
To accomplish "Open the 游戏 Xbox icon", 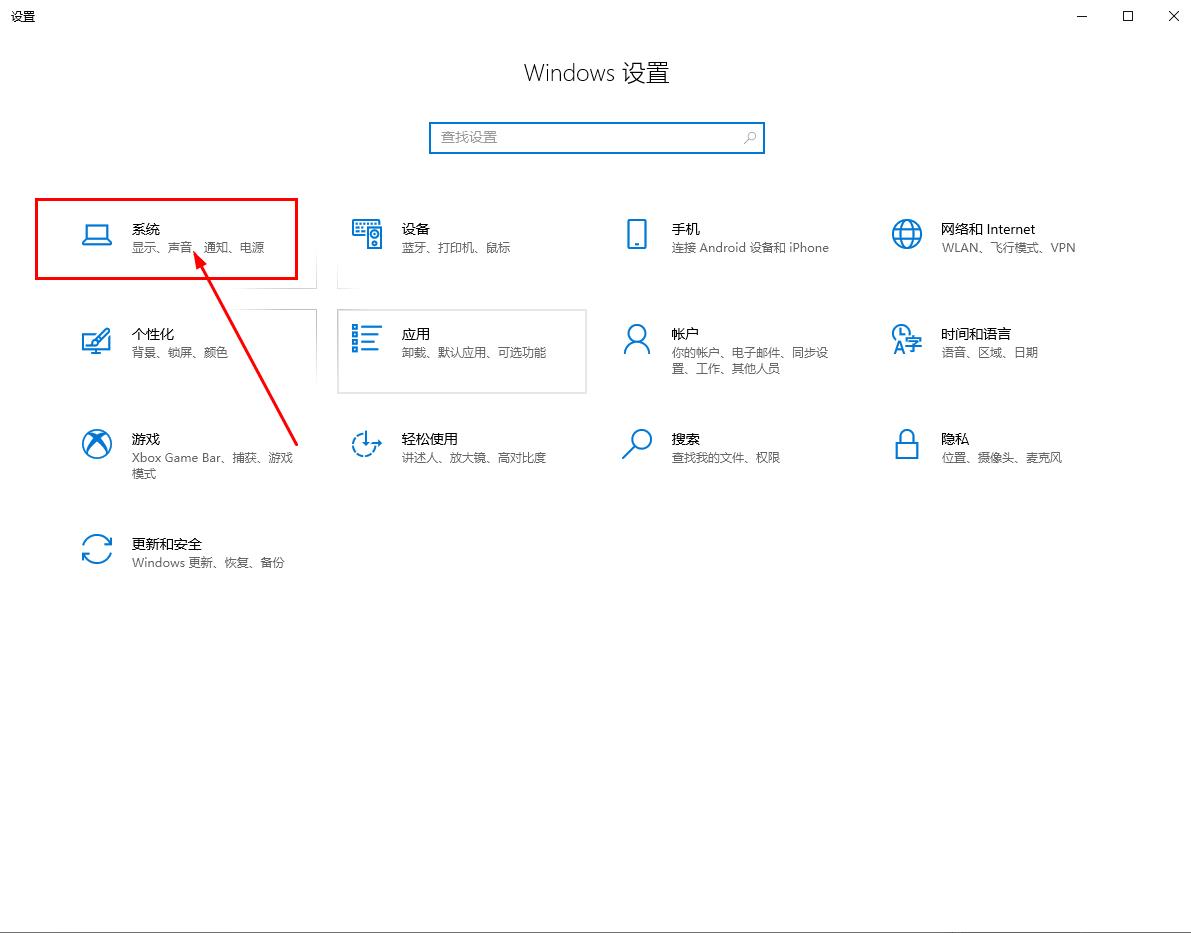I will click(x=96, y=444).
